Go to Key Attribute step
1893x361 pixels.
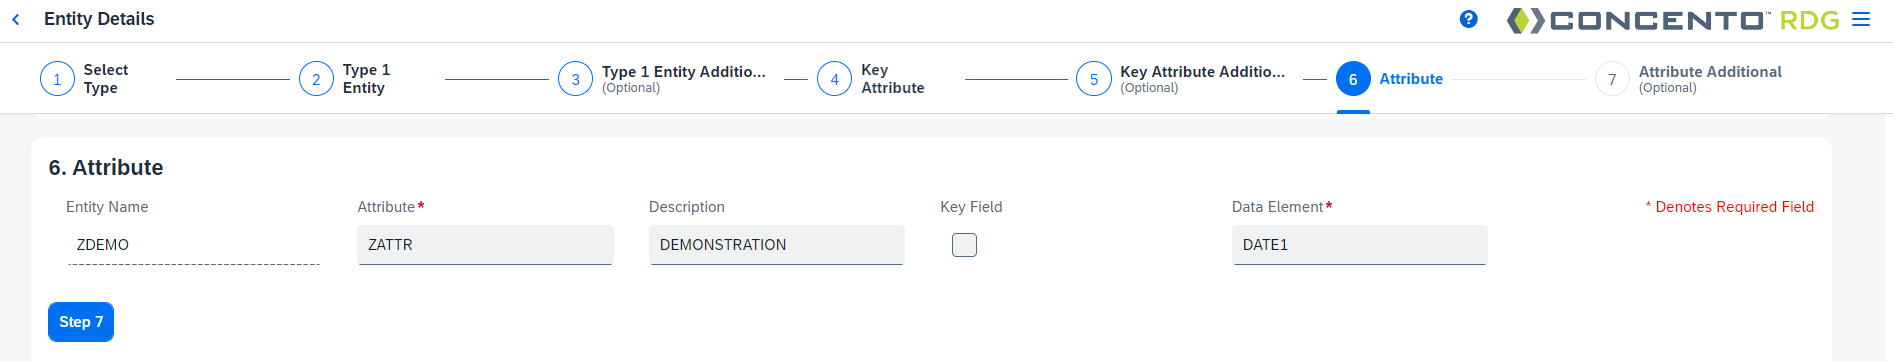(x=893, y=79)
